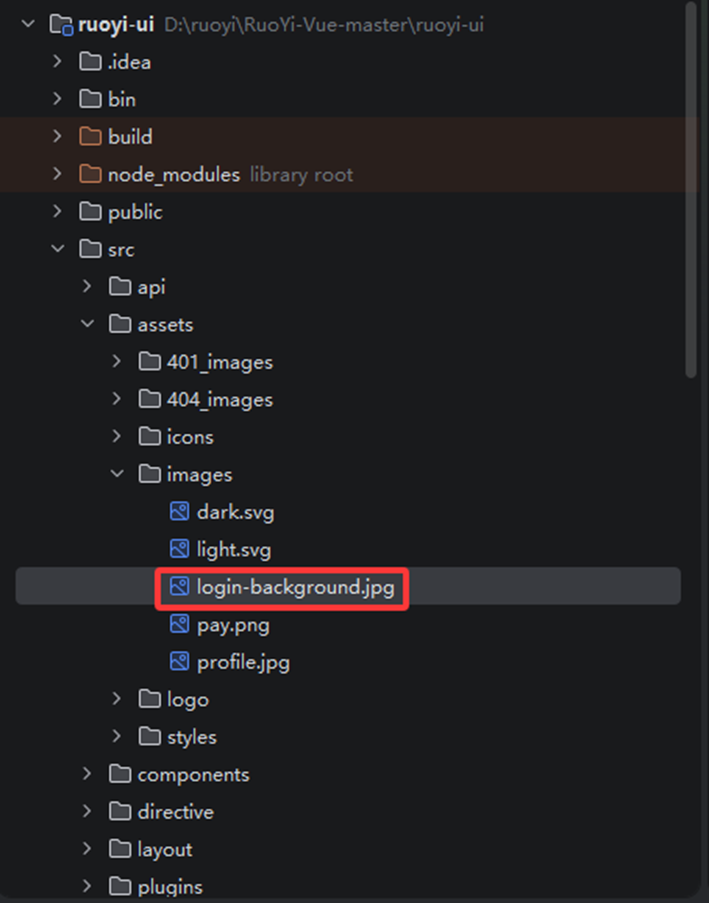This screenshot has height=903, width=709.
Task: Click the vertical scrollbar thumb
Action: pyautogui.click(x=691, y=190)
